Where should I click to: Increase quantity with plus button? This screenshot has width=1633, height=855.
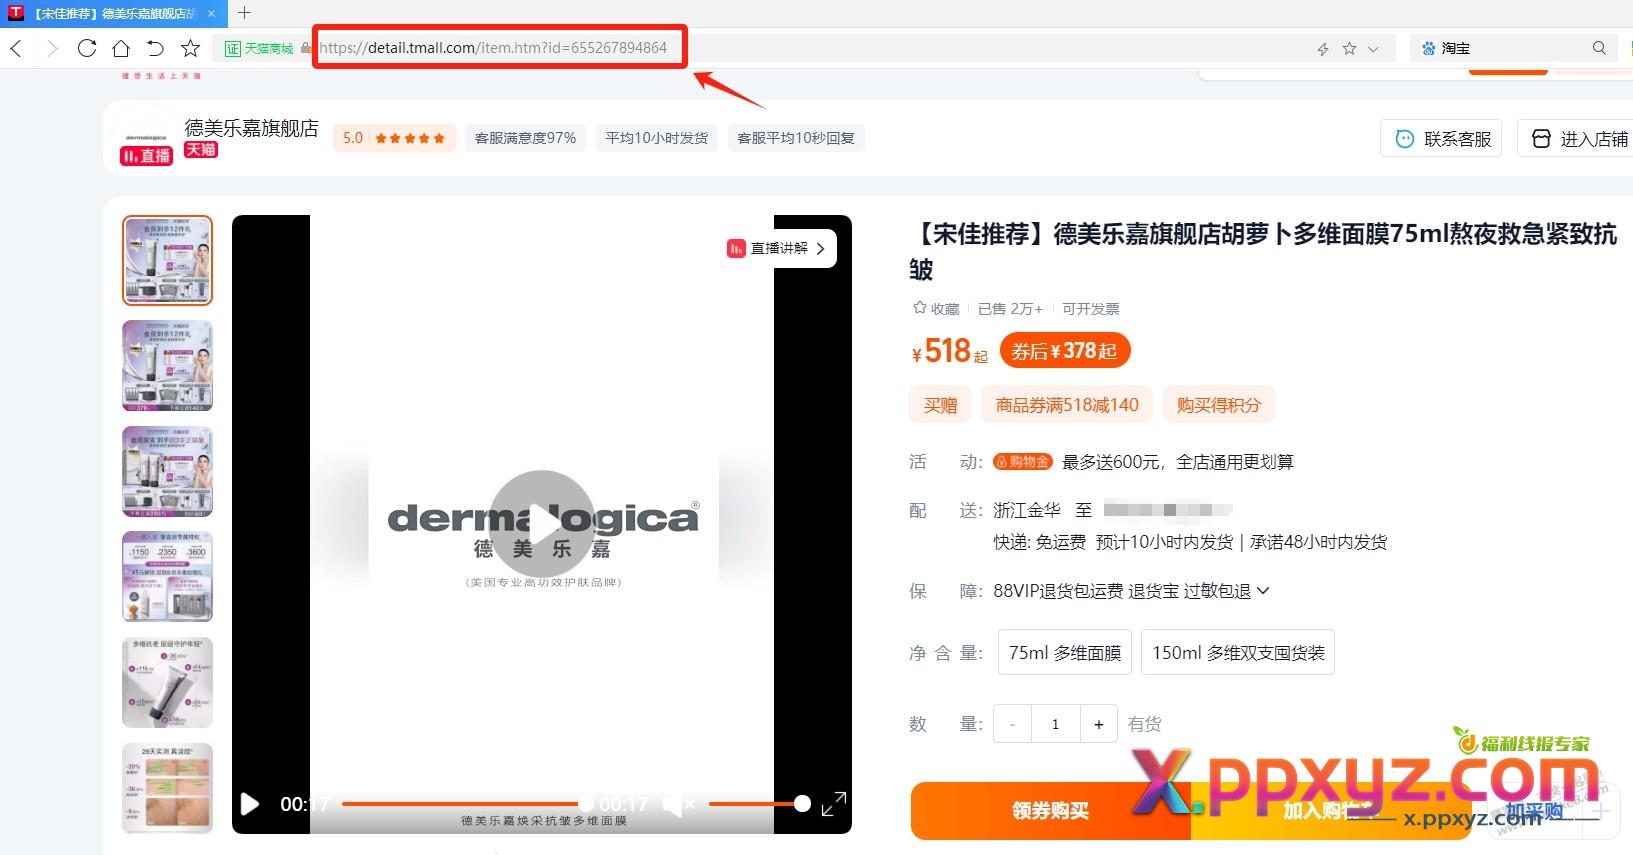click(1098, 724)
